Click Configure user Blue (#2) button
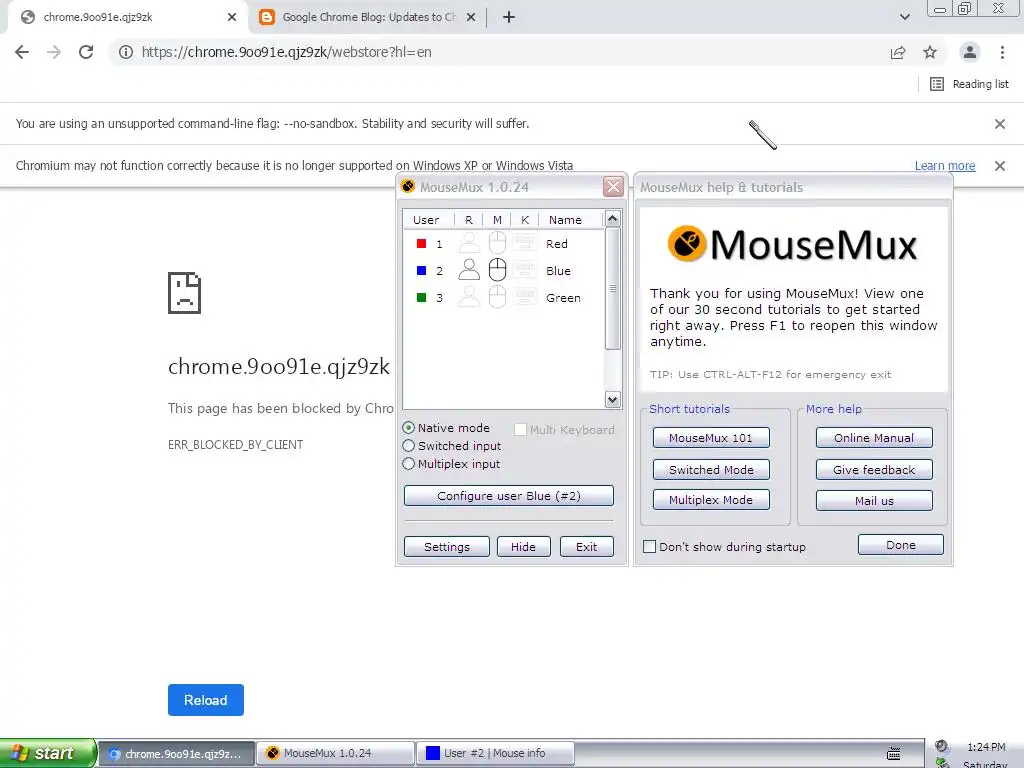Screen dimensions: 1024x768 coord(509,496)
